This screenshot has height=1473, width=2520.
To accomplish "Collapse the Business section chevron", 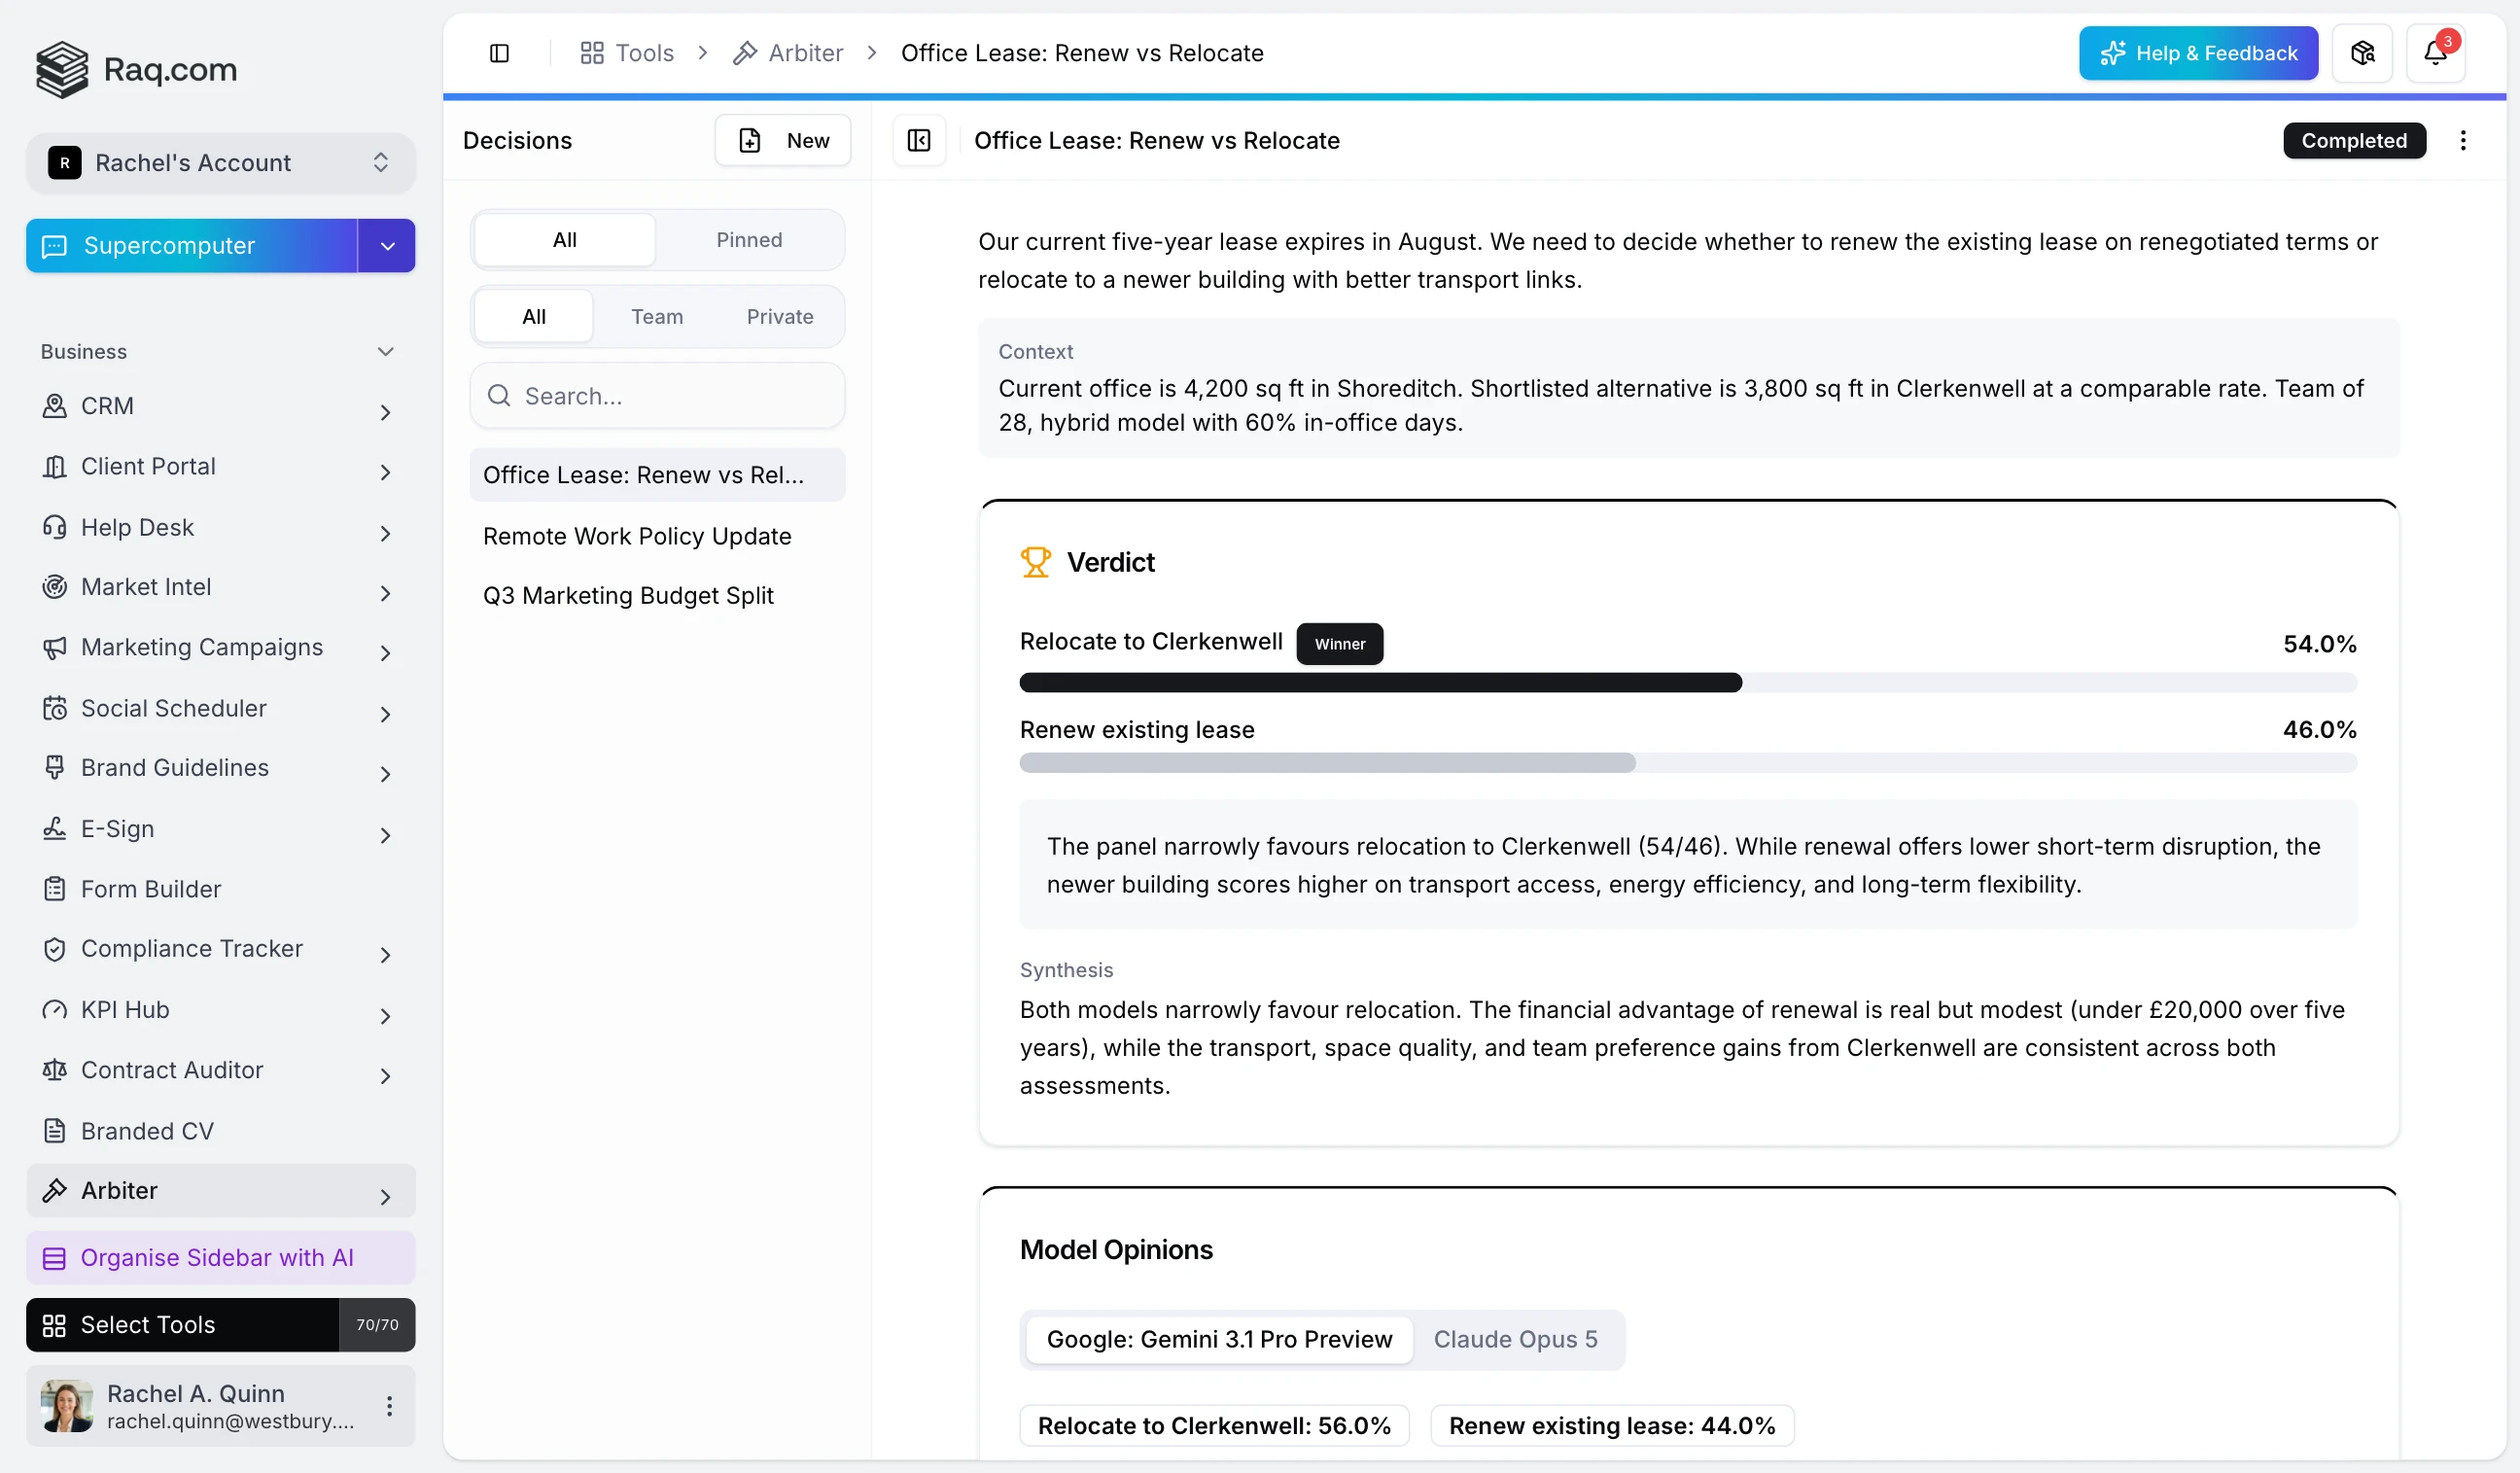I will (x=386, y=352).
